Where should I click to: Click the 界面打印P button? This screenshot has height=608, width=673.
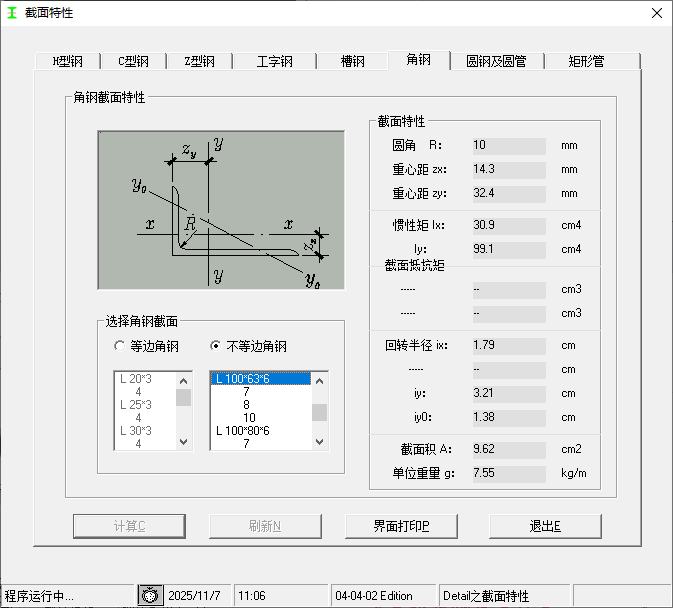(401, 526)
